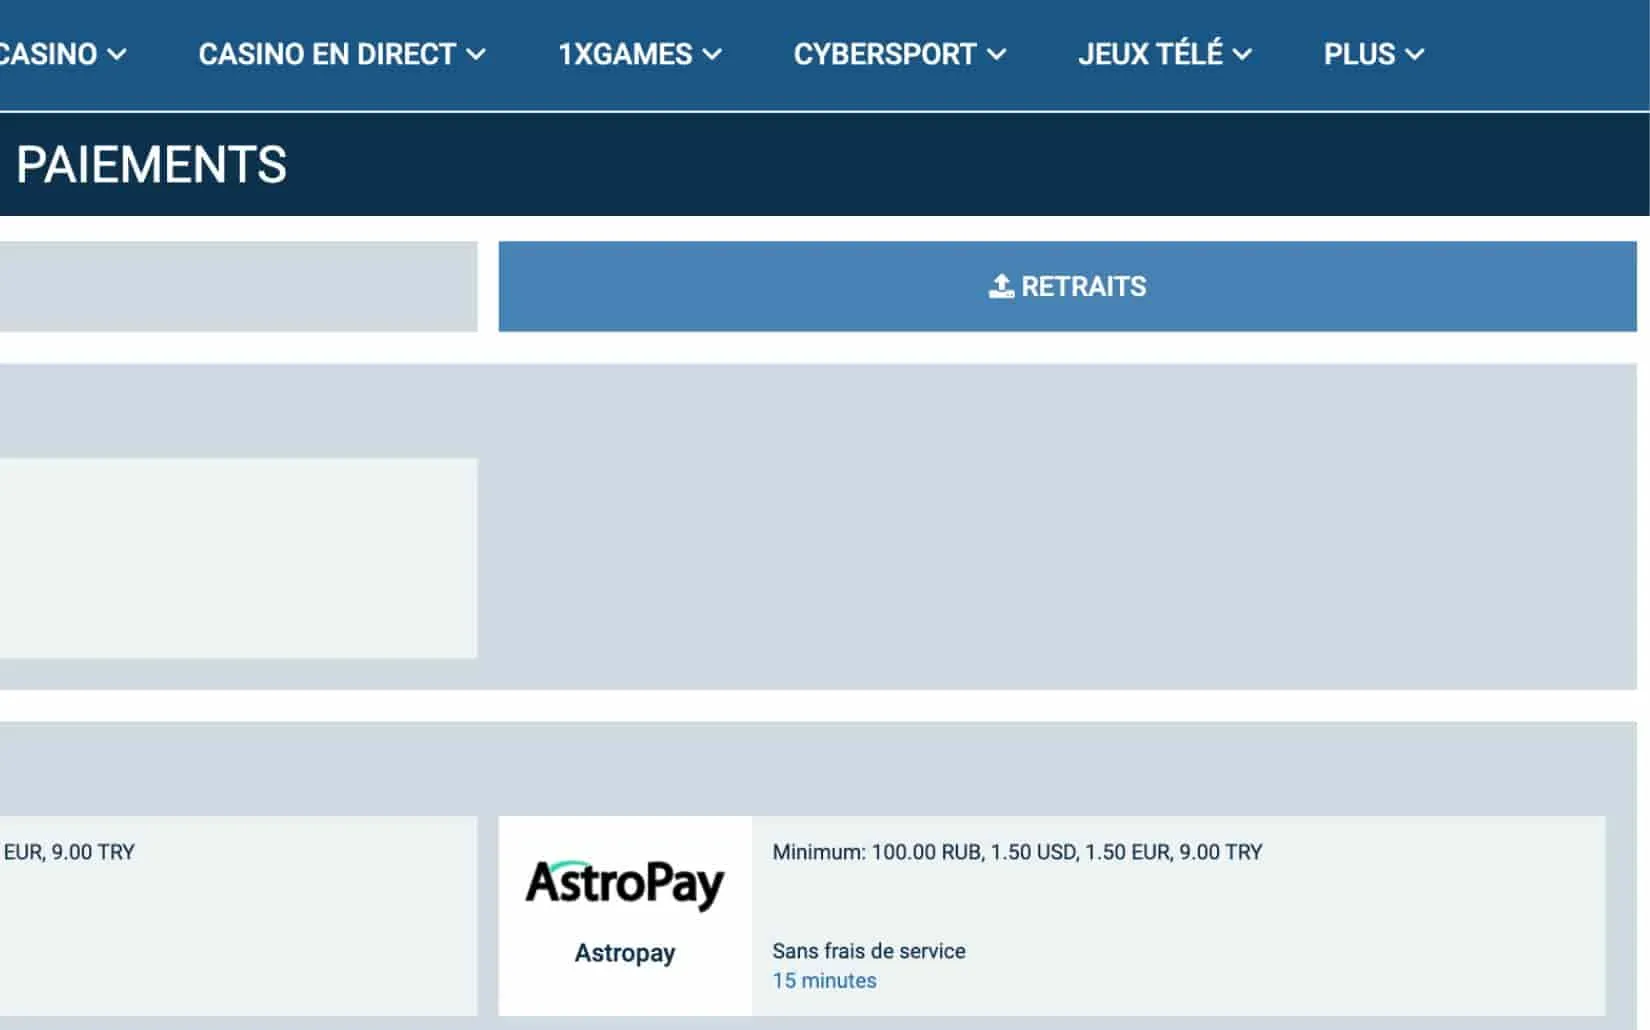Expand the chevron next to CASINO
Image resolution: width=1650 pixels, height=1030 pixels.
tap(117, 55)
